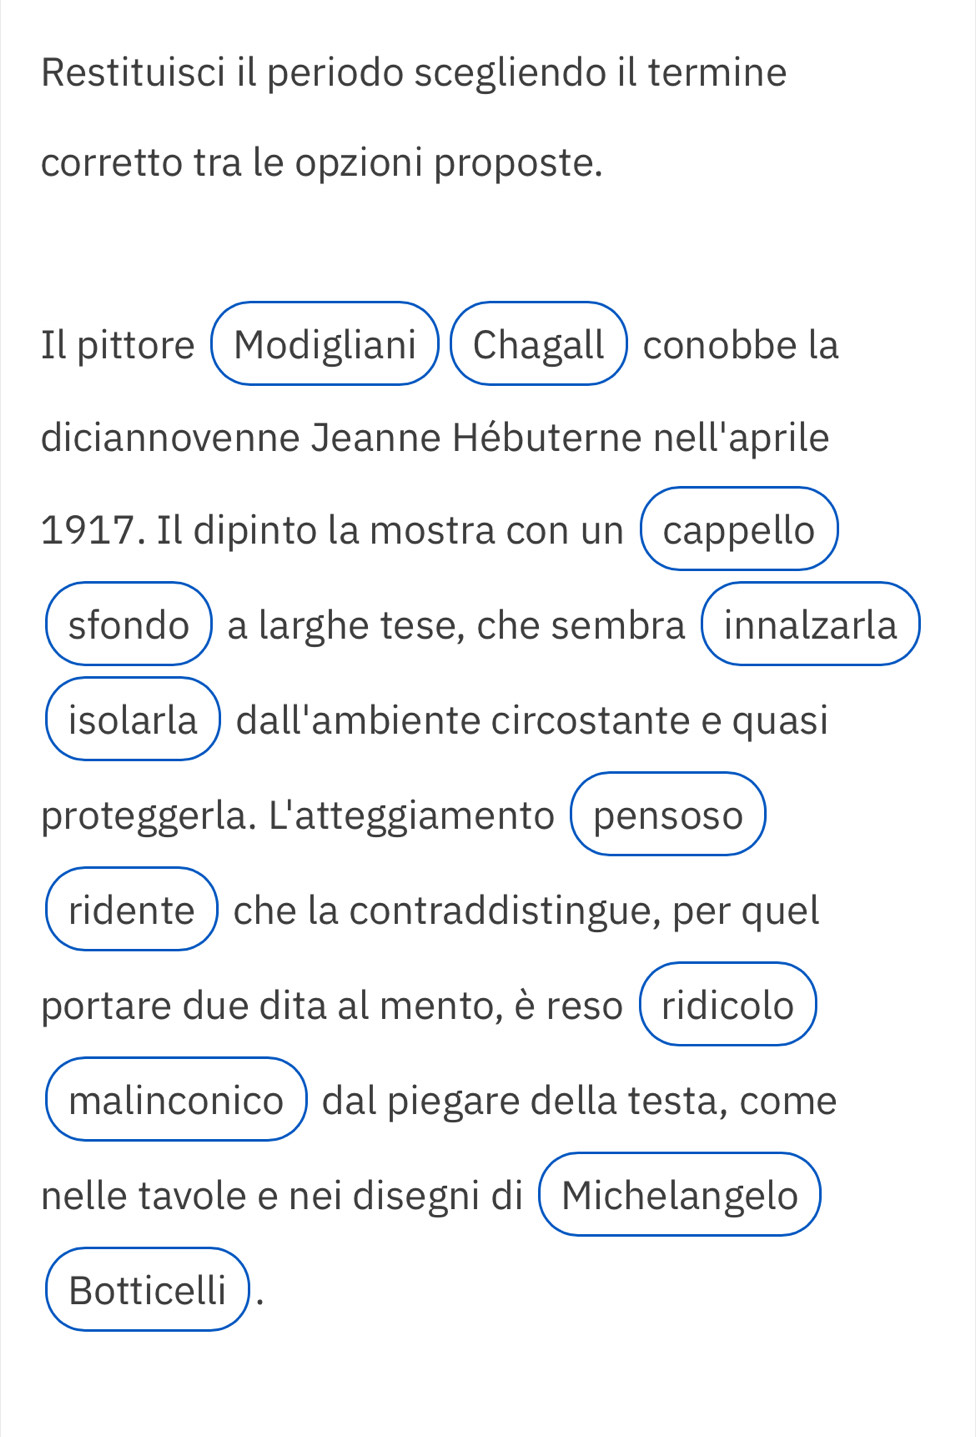The height and width of the screenshot is (1437, 976).
Task: Click the 'corretto tra le opzioni proposte' line
Action: 322,162
